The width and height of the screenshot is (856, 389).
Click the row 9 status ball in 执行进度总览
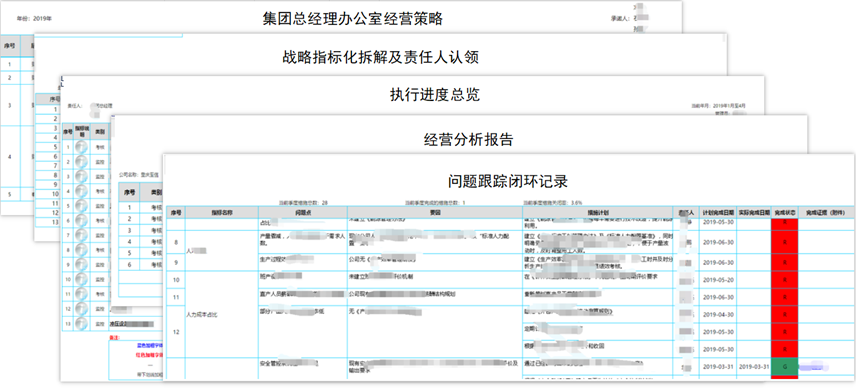coord(81,265)
